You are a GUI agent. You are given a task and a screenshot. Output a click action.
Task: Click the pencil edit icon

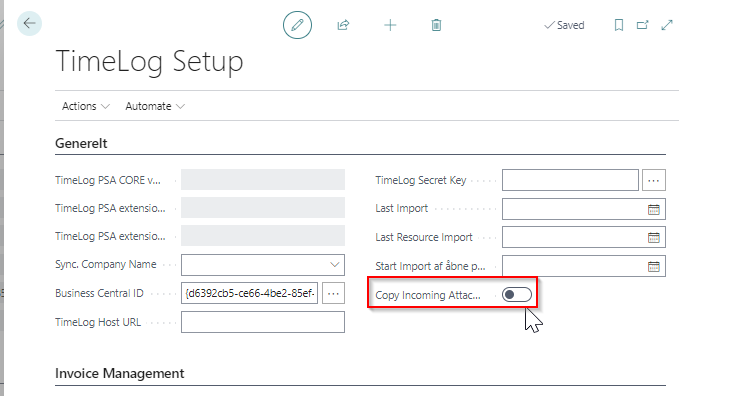coord(297,25)
